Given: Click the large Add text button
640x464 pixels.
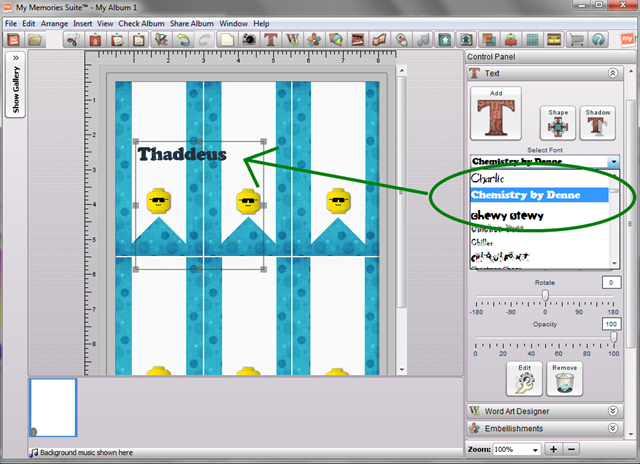Looking at the screenshot, I should (x=496, y=113).
